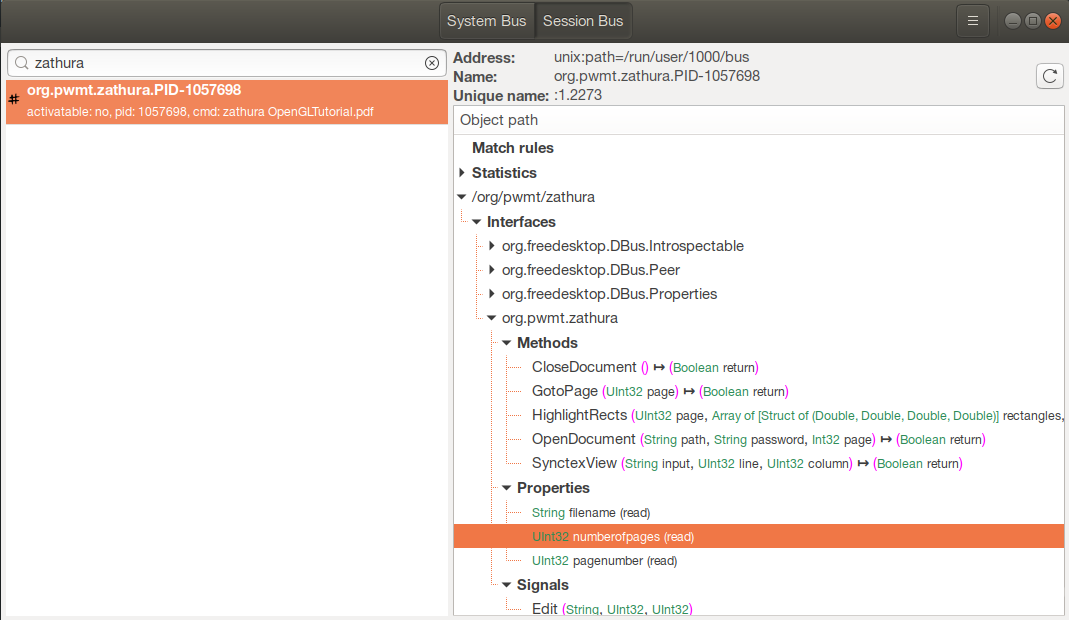Click the unix:path=/run/user/1000/bus address text
The height and width of the screenshot is (620, 1069).
click(651, 57)
